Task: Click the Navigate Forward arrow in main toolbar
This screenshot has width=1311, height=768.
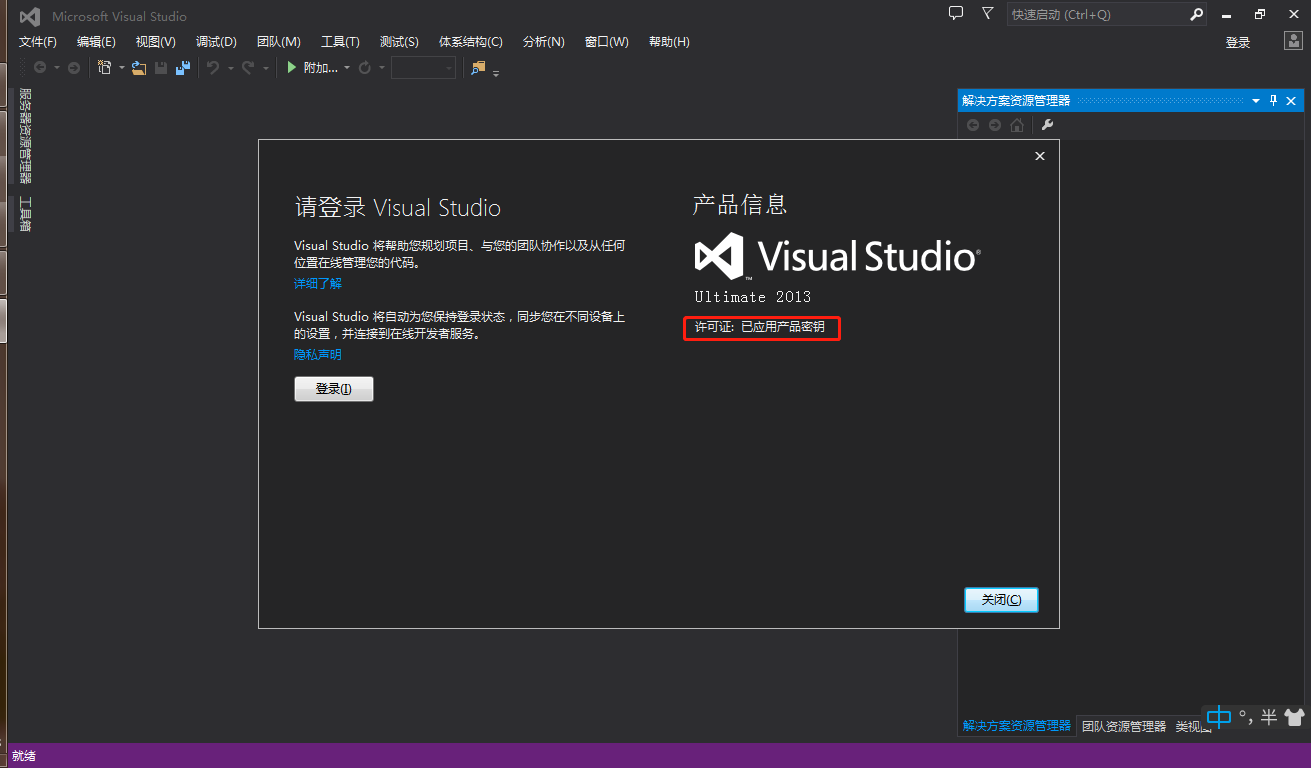Action: pos(74,67)
